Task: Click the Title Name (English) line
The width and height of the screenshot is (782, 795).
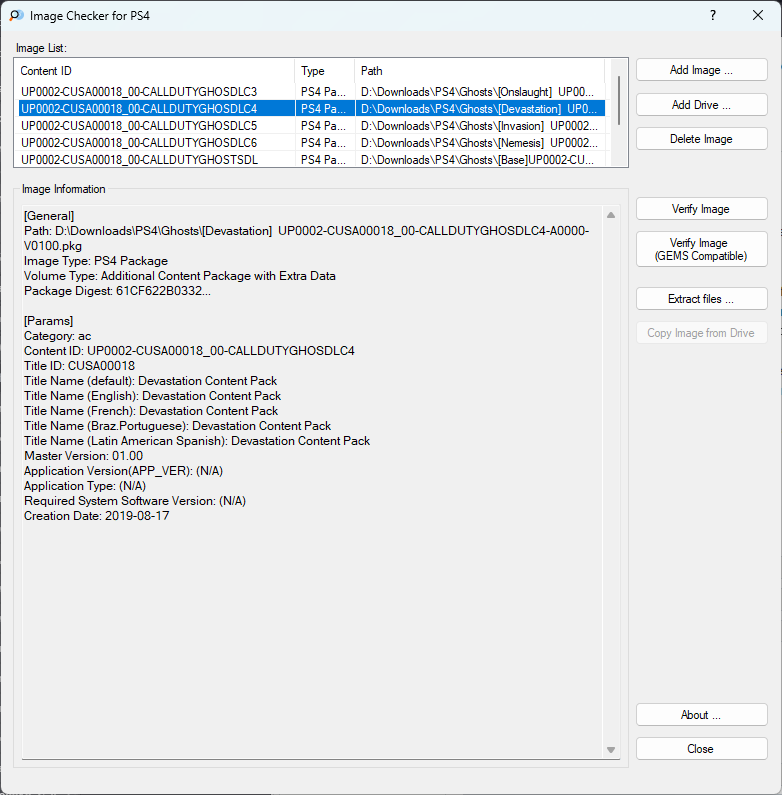Action: [152, 396]
